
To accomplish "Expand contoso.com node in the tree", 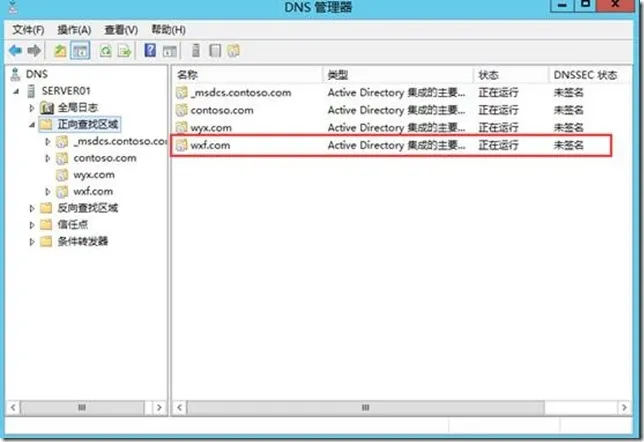I will (48, 158).
